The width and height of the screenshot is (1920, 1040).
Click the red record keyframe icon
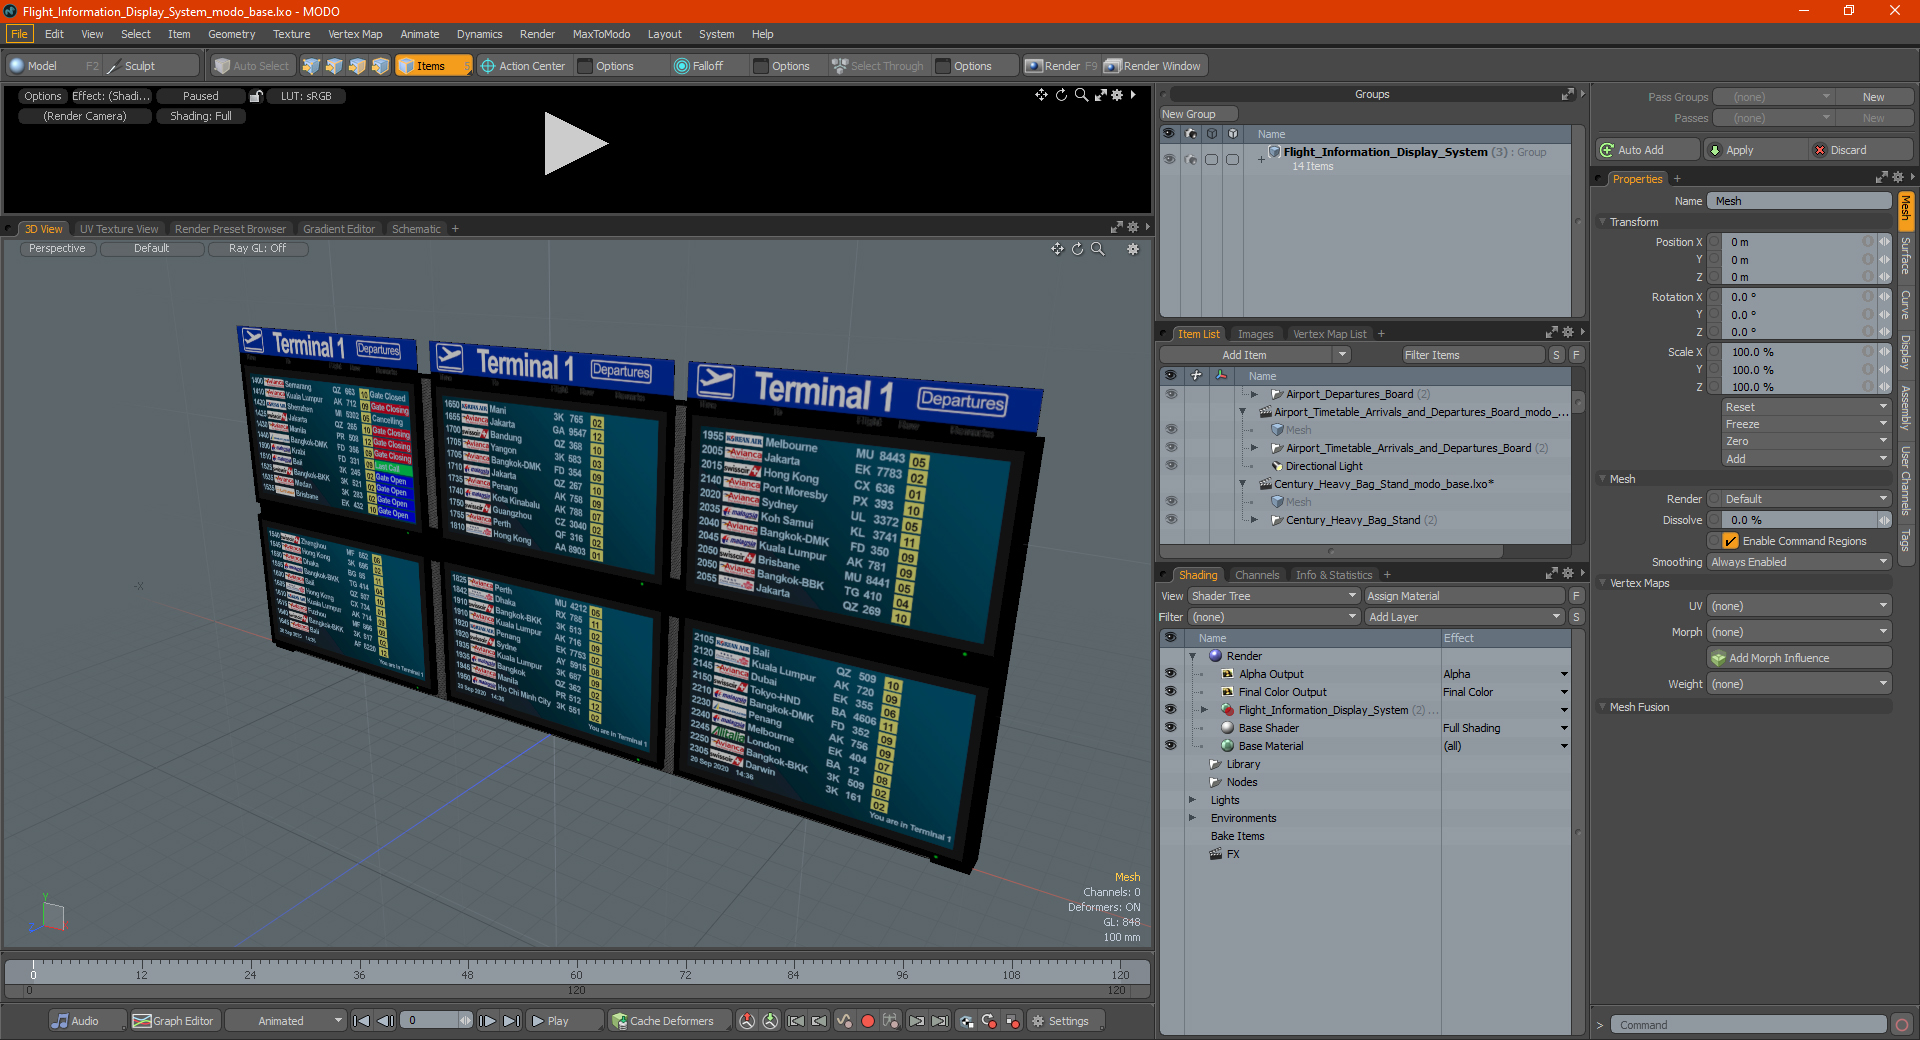pos(868,1021)
